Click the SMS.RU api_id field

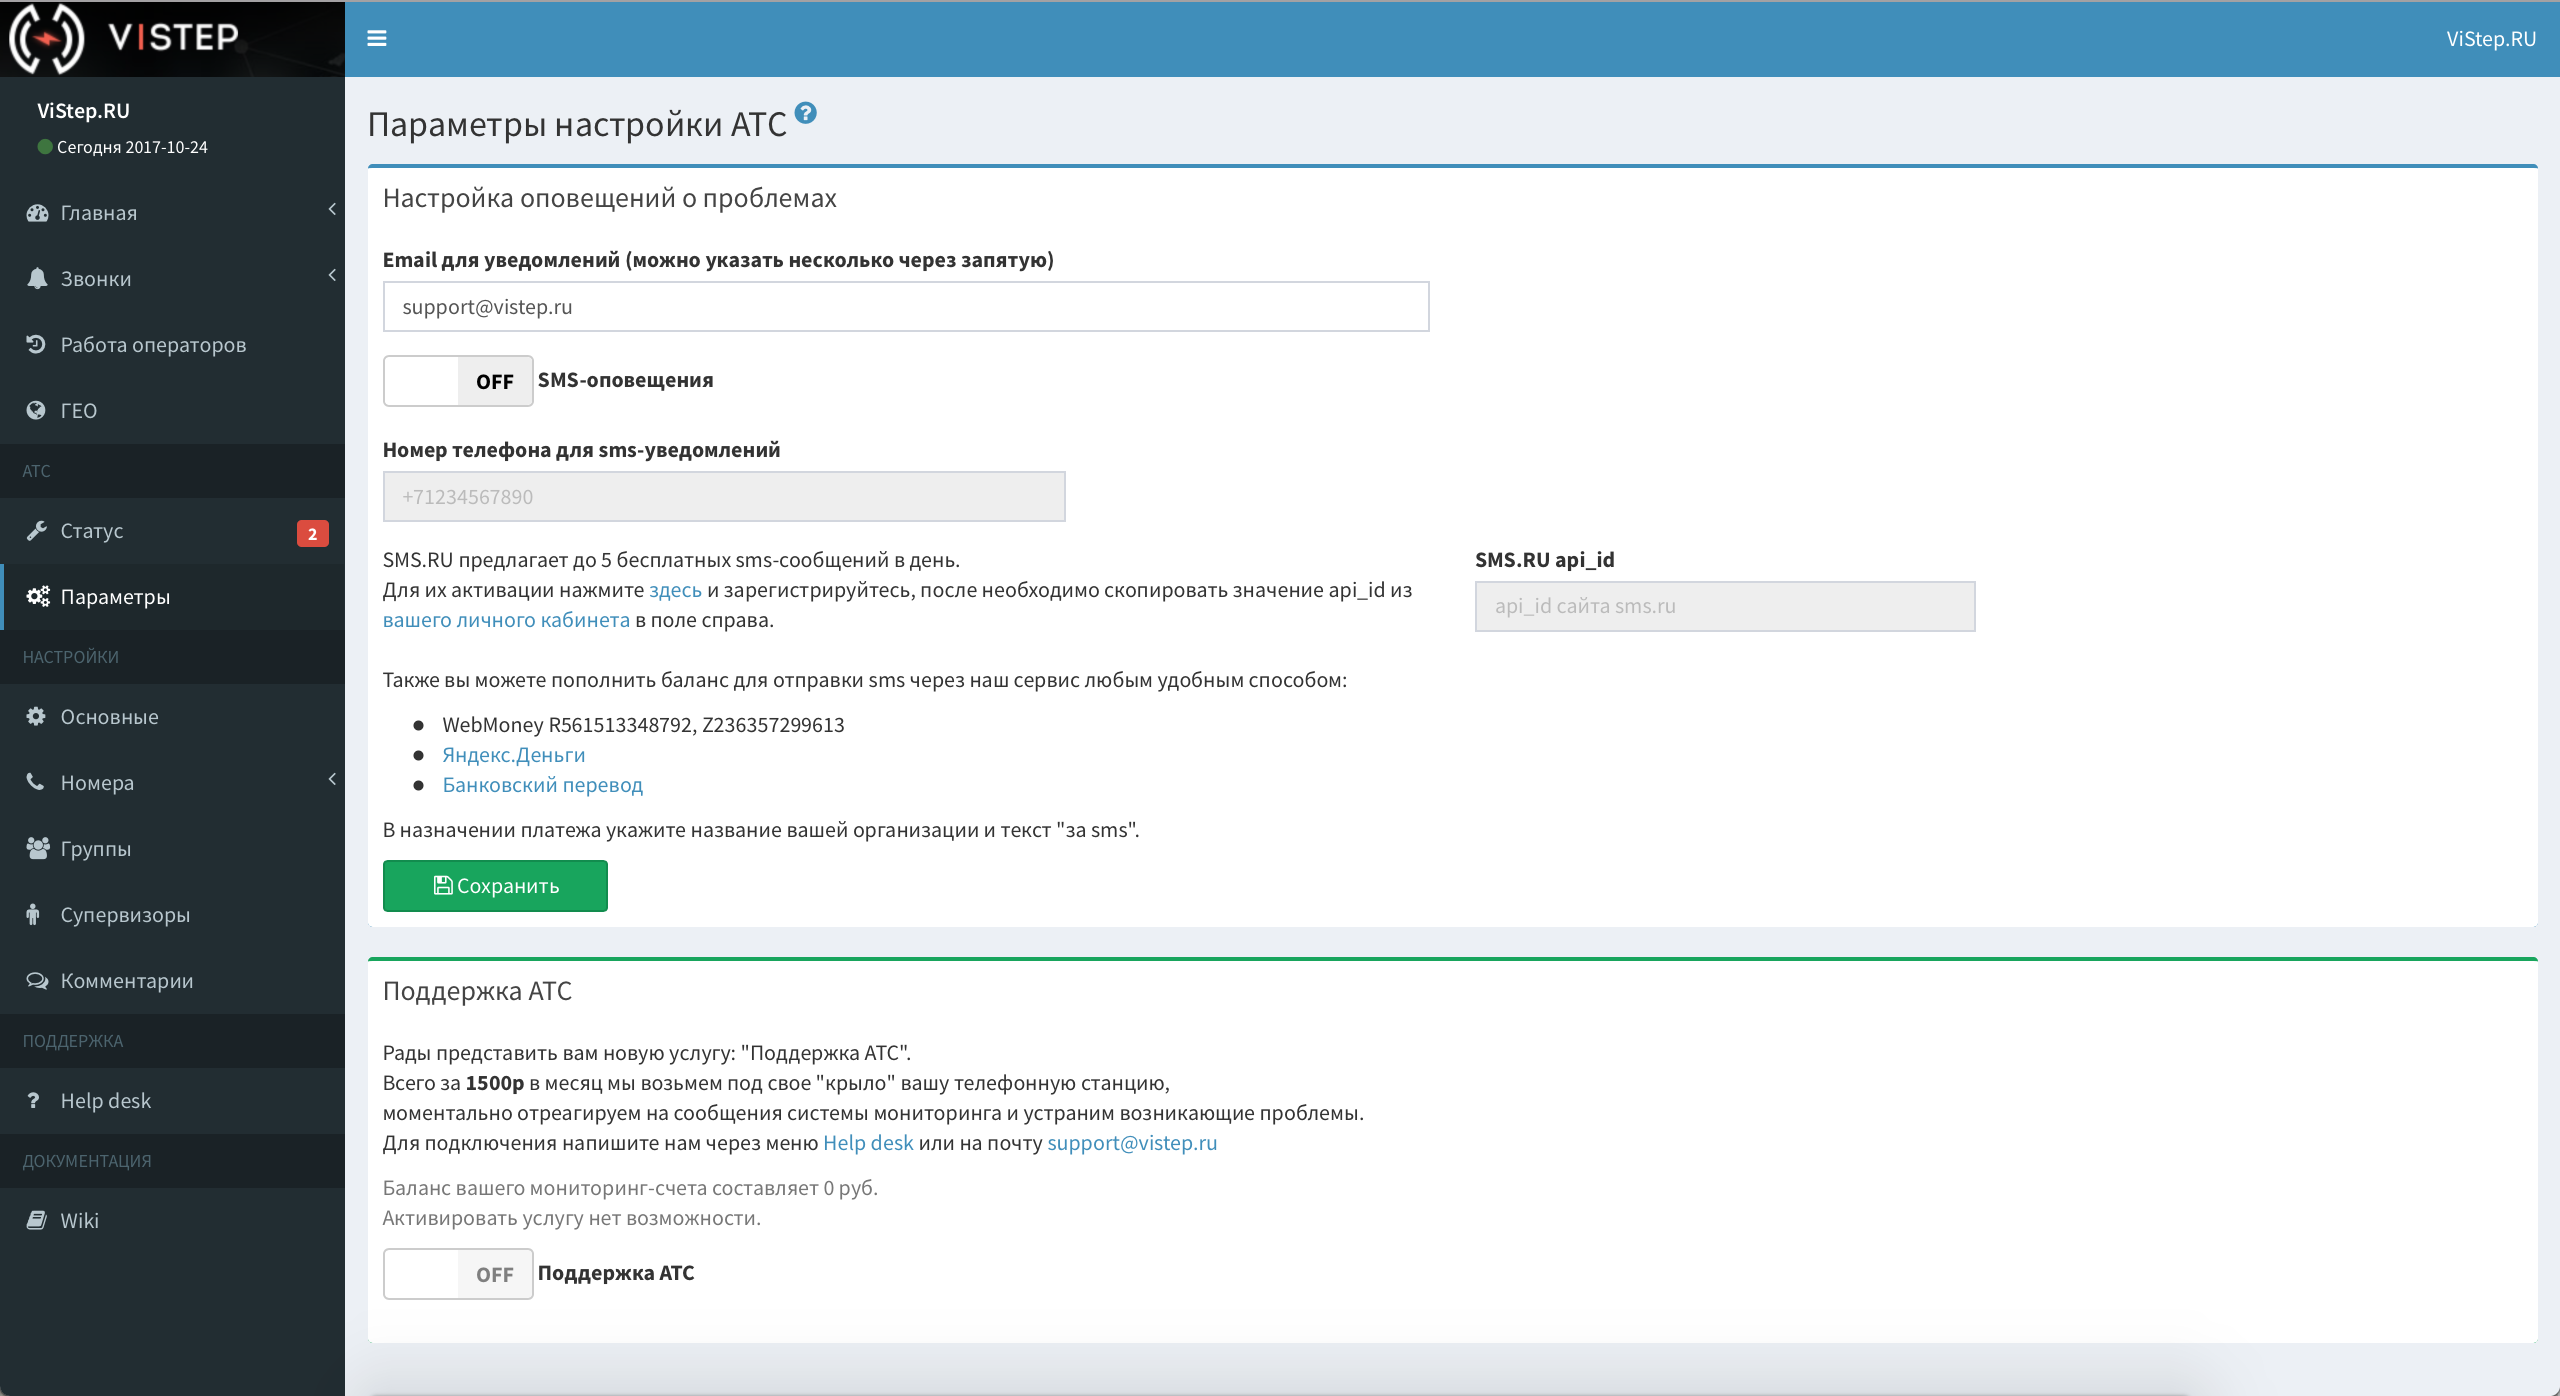click(x=1725, y=606)
